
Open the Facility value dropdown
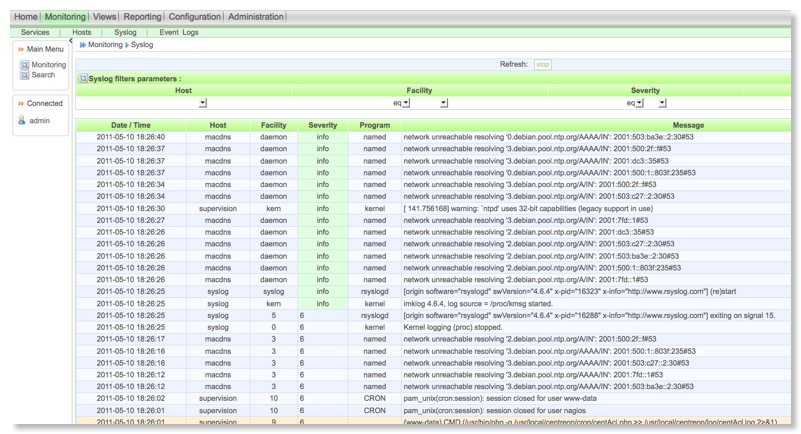[444, 102]
